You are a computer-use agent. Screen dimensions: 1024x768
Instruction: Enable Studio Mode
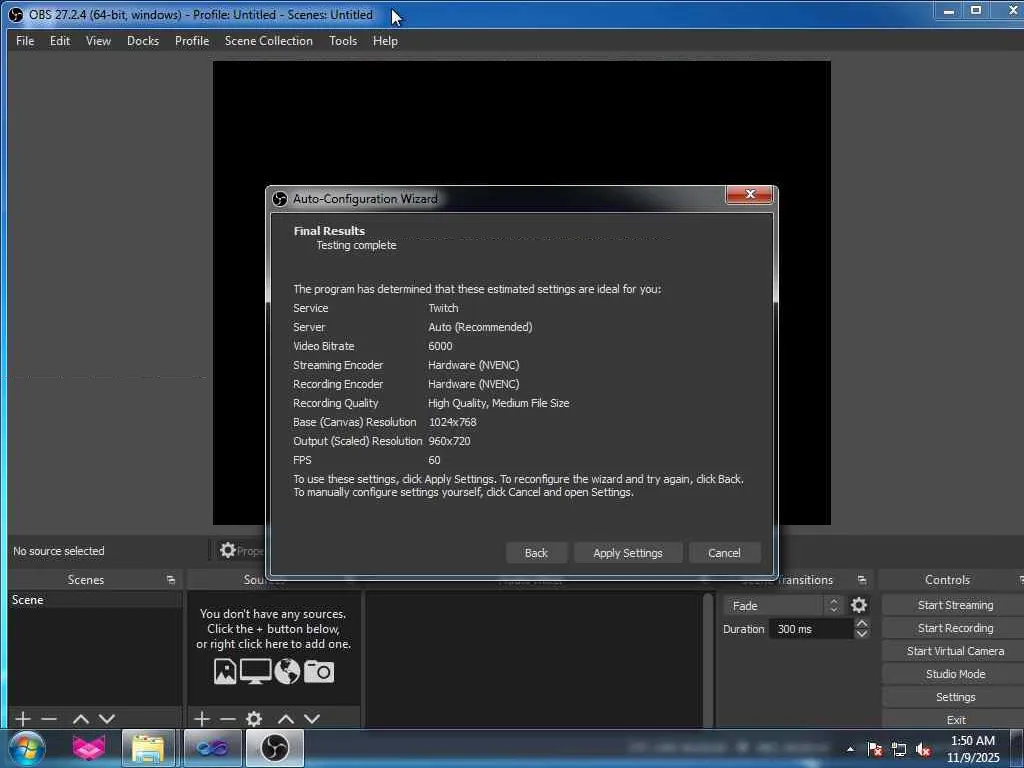tap(955, 673)
